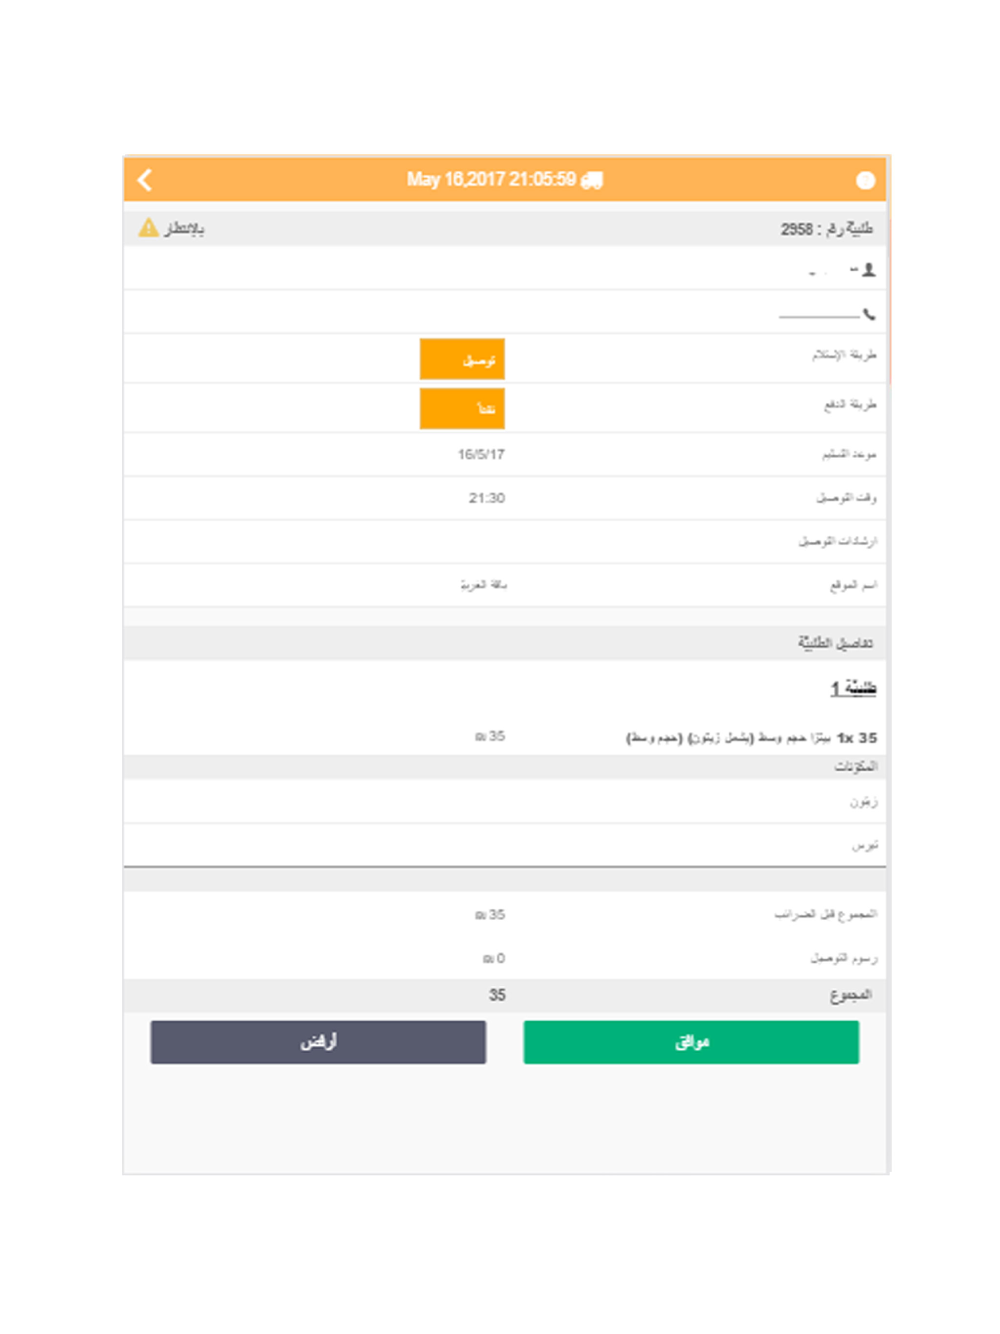Select the تفاصيل الطلبية section header
The height and width of the screenshot is (1334, 1000).
pos(835,643)
